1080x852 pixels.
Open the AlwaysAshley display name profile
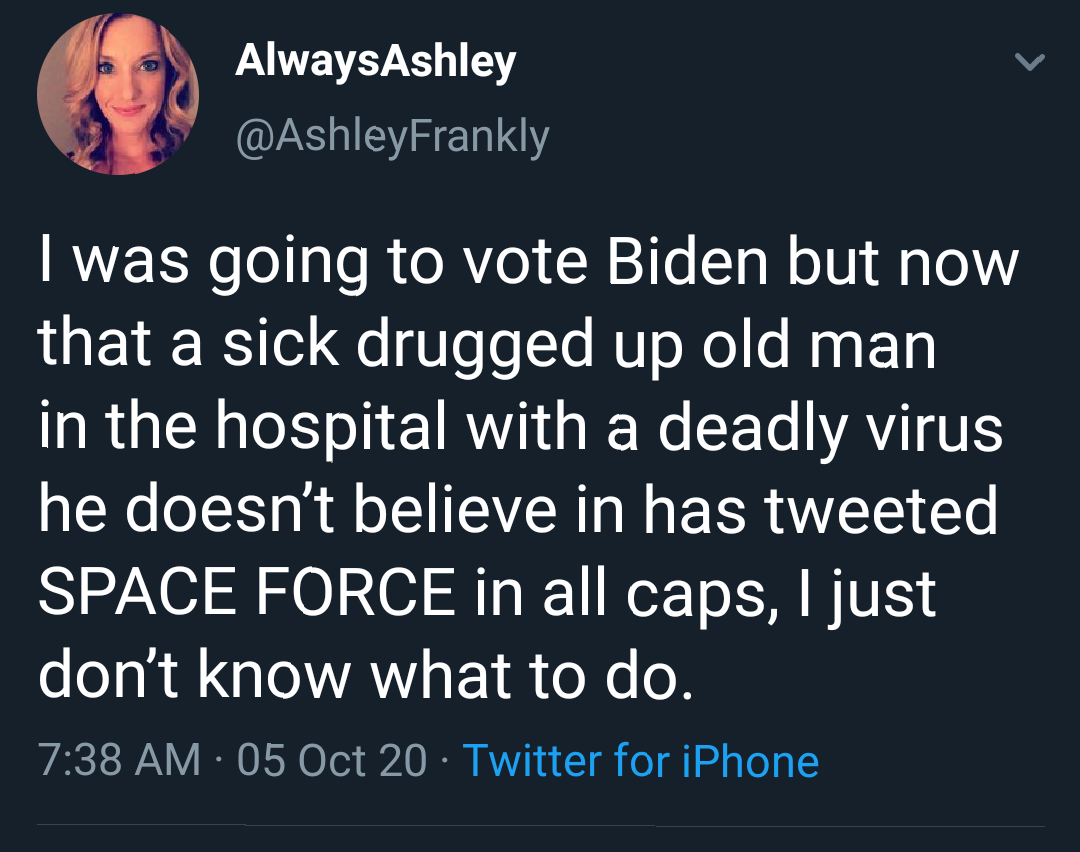[x=375, y=61]
